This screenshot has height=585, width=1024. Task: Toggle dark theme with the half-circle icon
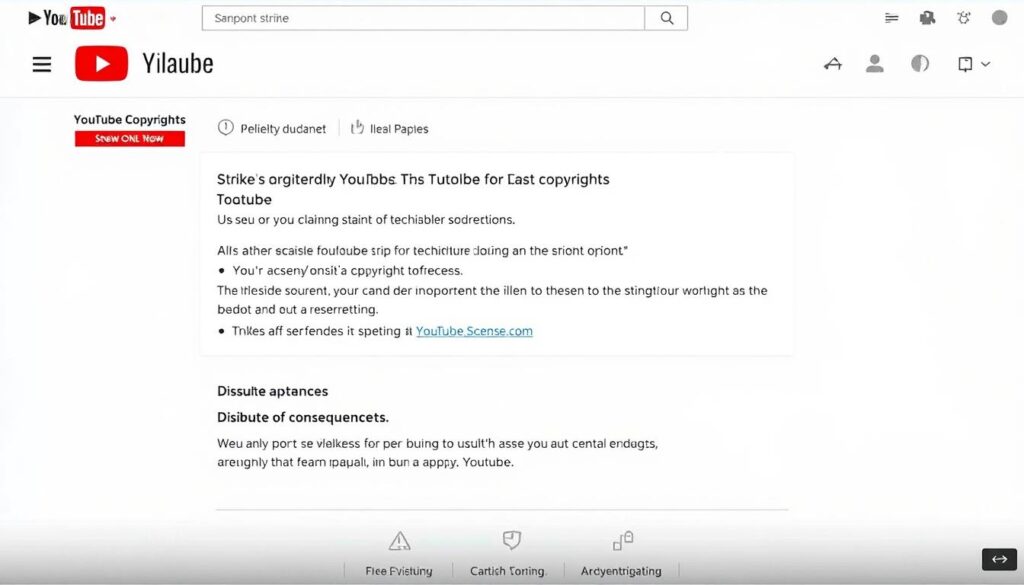click(919, 63)
